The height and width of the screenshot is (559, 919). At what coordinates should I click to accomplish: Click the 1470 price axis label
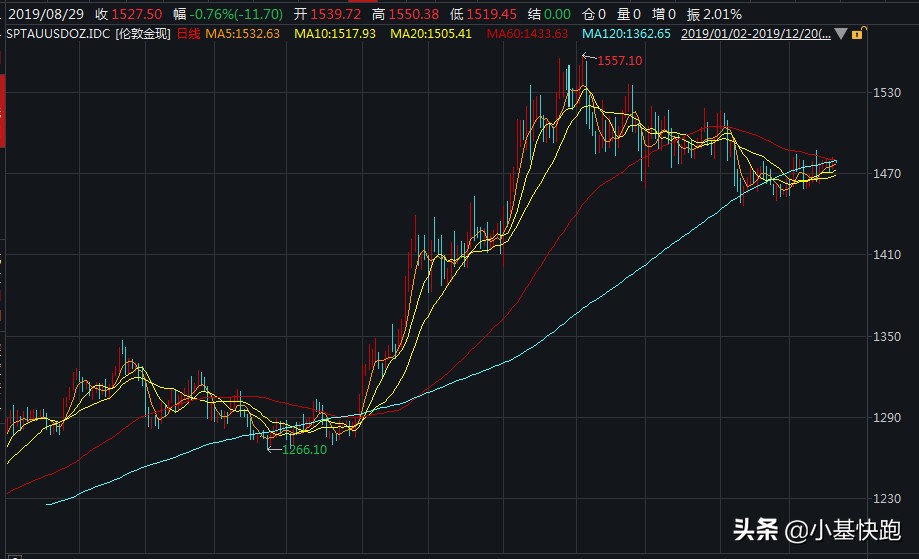tap(887, 173)
